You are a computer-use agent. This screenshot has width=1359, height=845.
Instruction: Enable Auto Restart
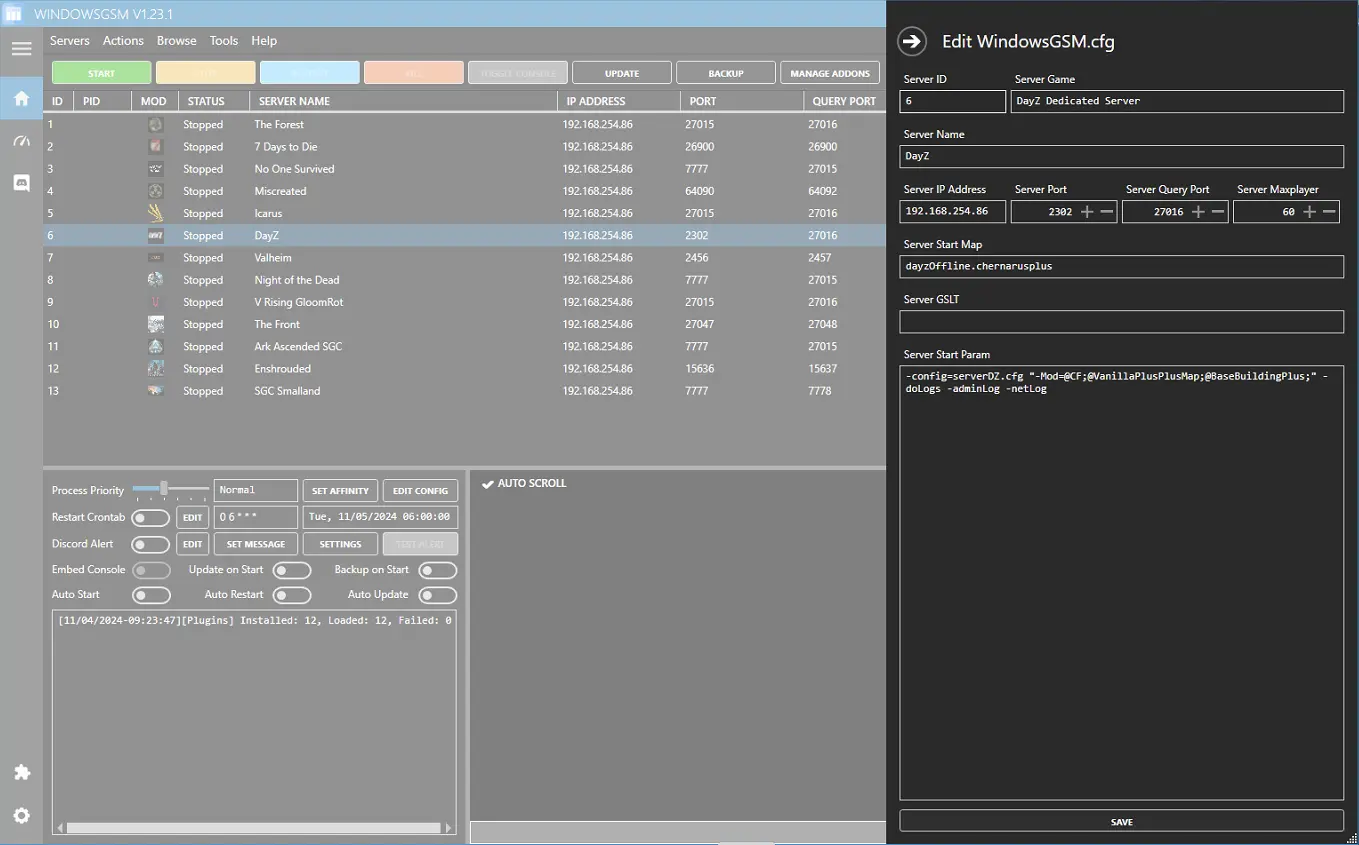(x=292, y=595)
